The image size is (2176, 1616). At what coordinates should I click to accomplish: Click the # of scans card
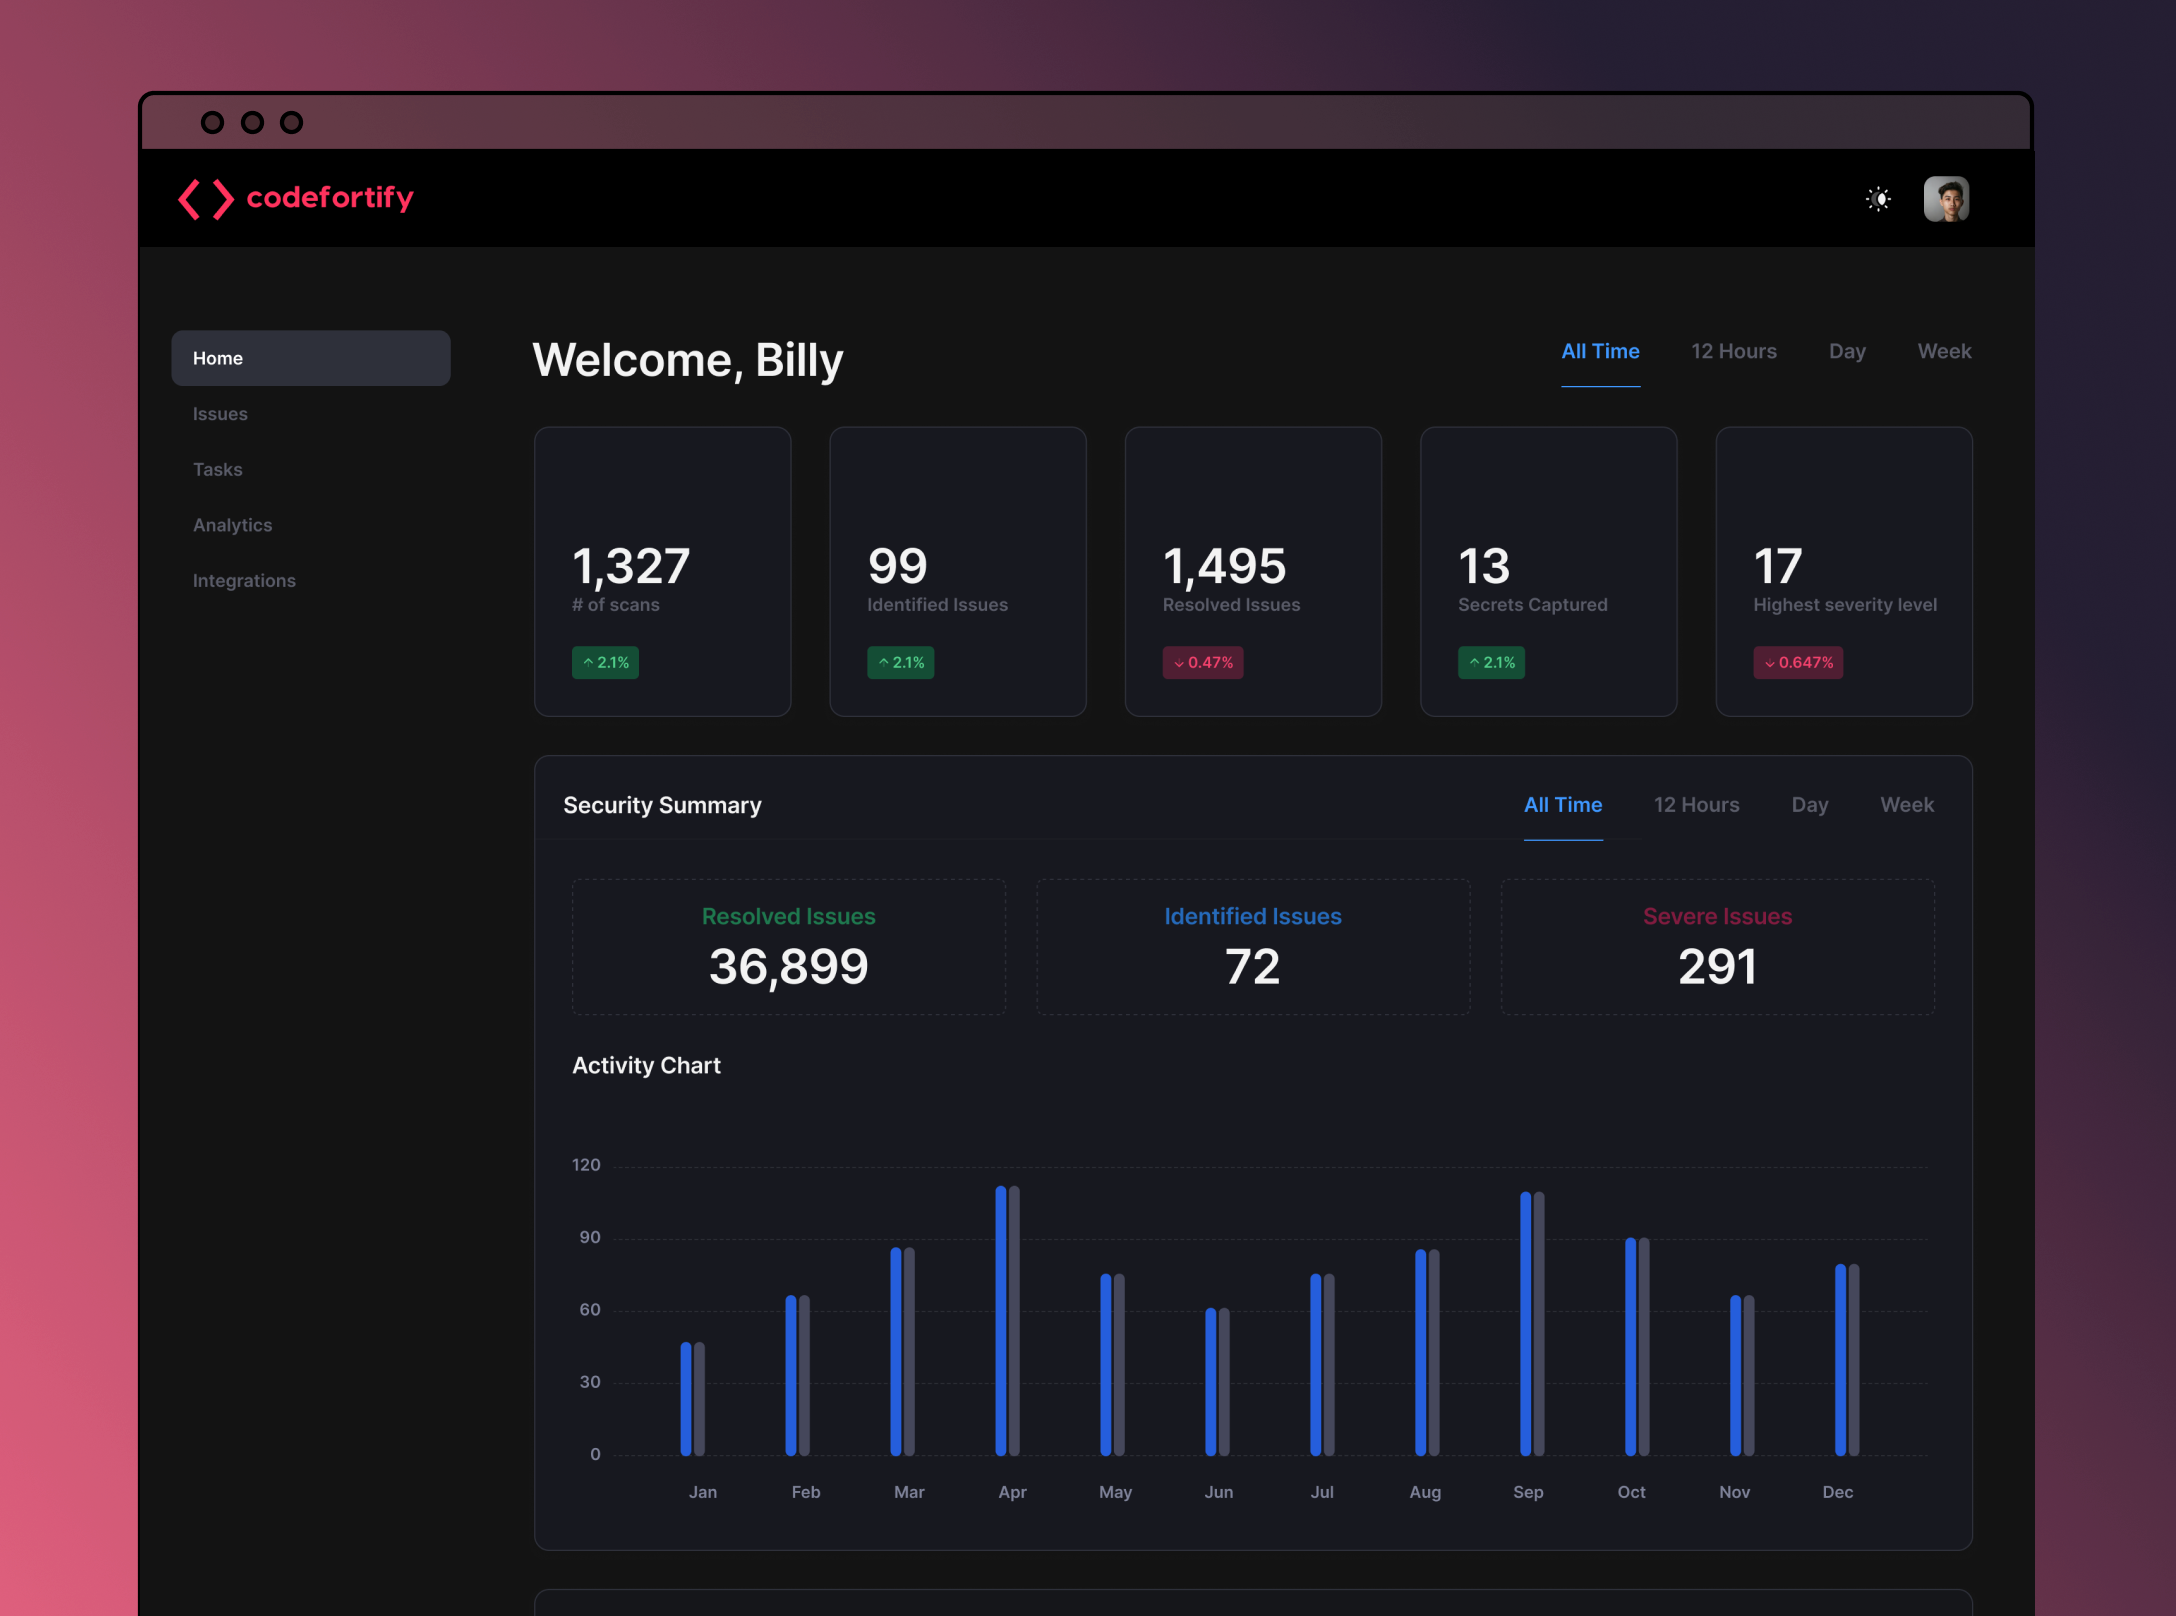662,571
